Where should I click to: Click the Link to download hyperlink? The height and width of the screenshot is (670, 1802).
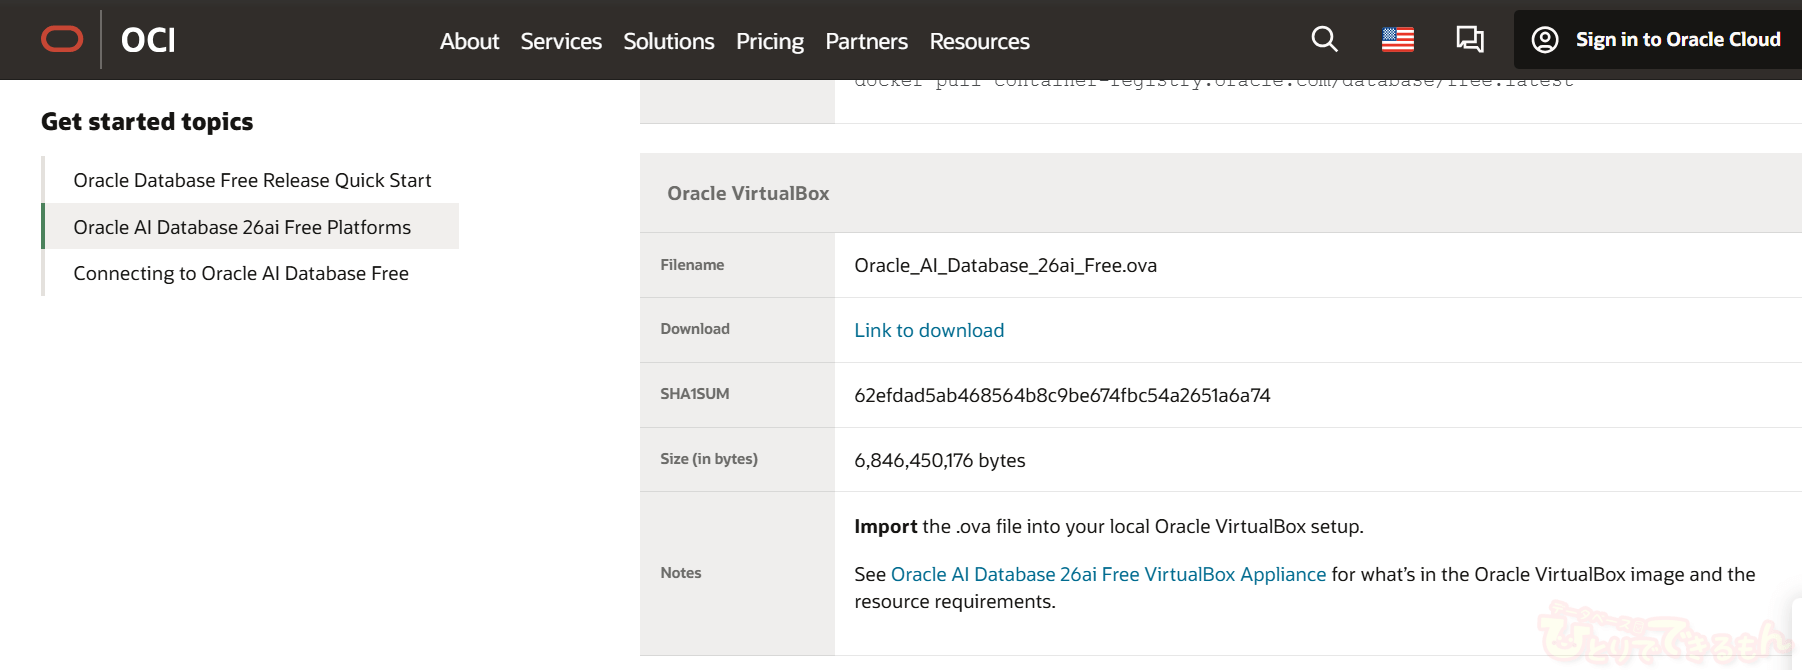click(929, 330)
